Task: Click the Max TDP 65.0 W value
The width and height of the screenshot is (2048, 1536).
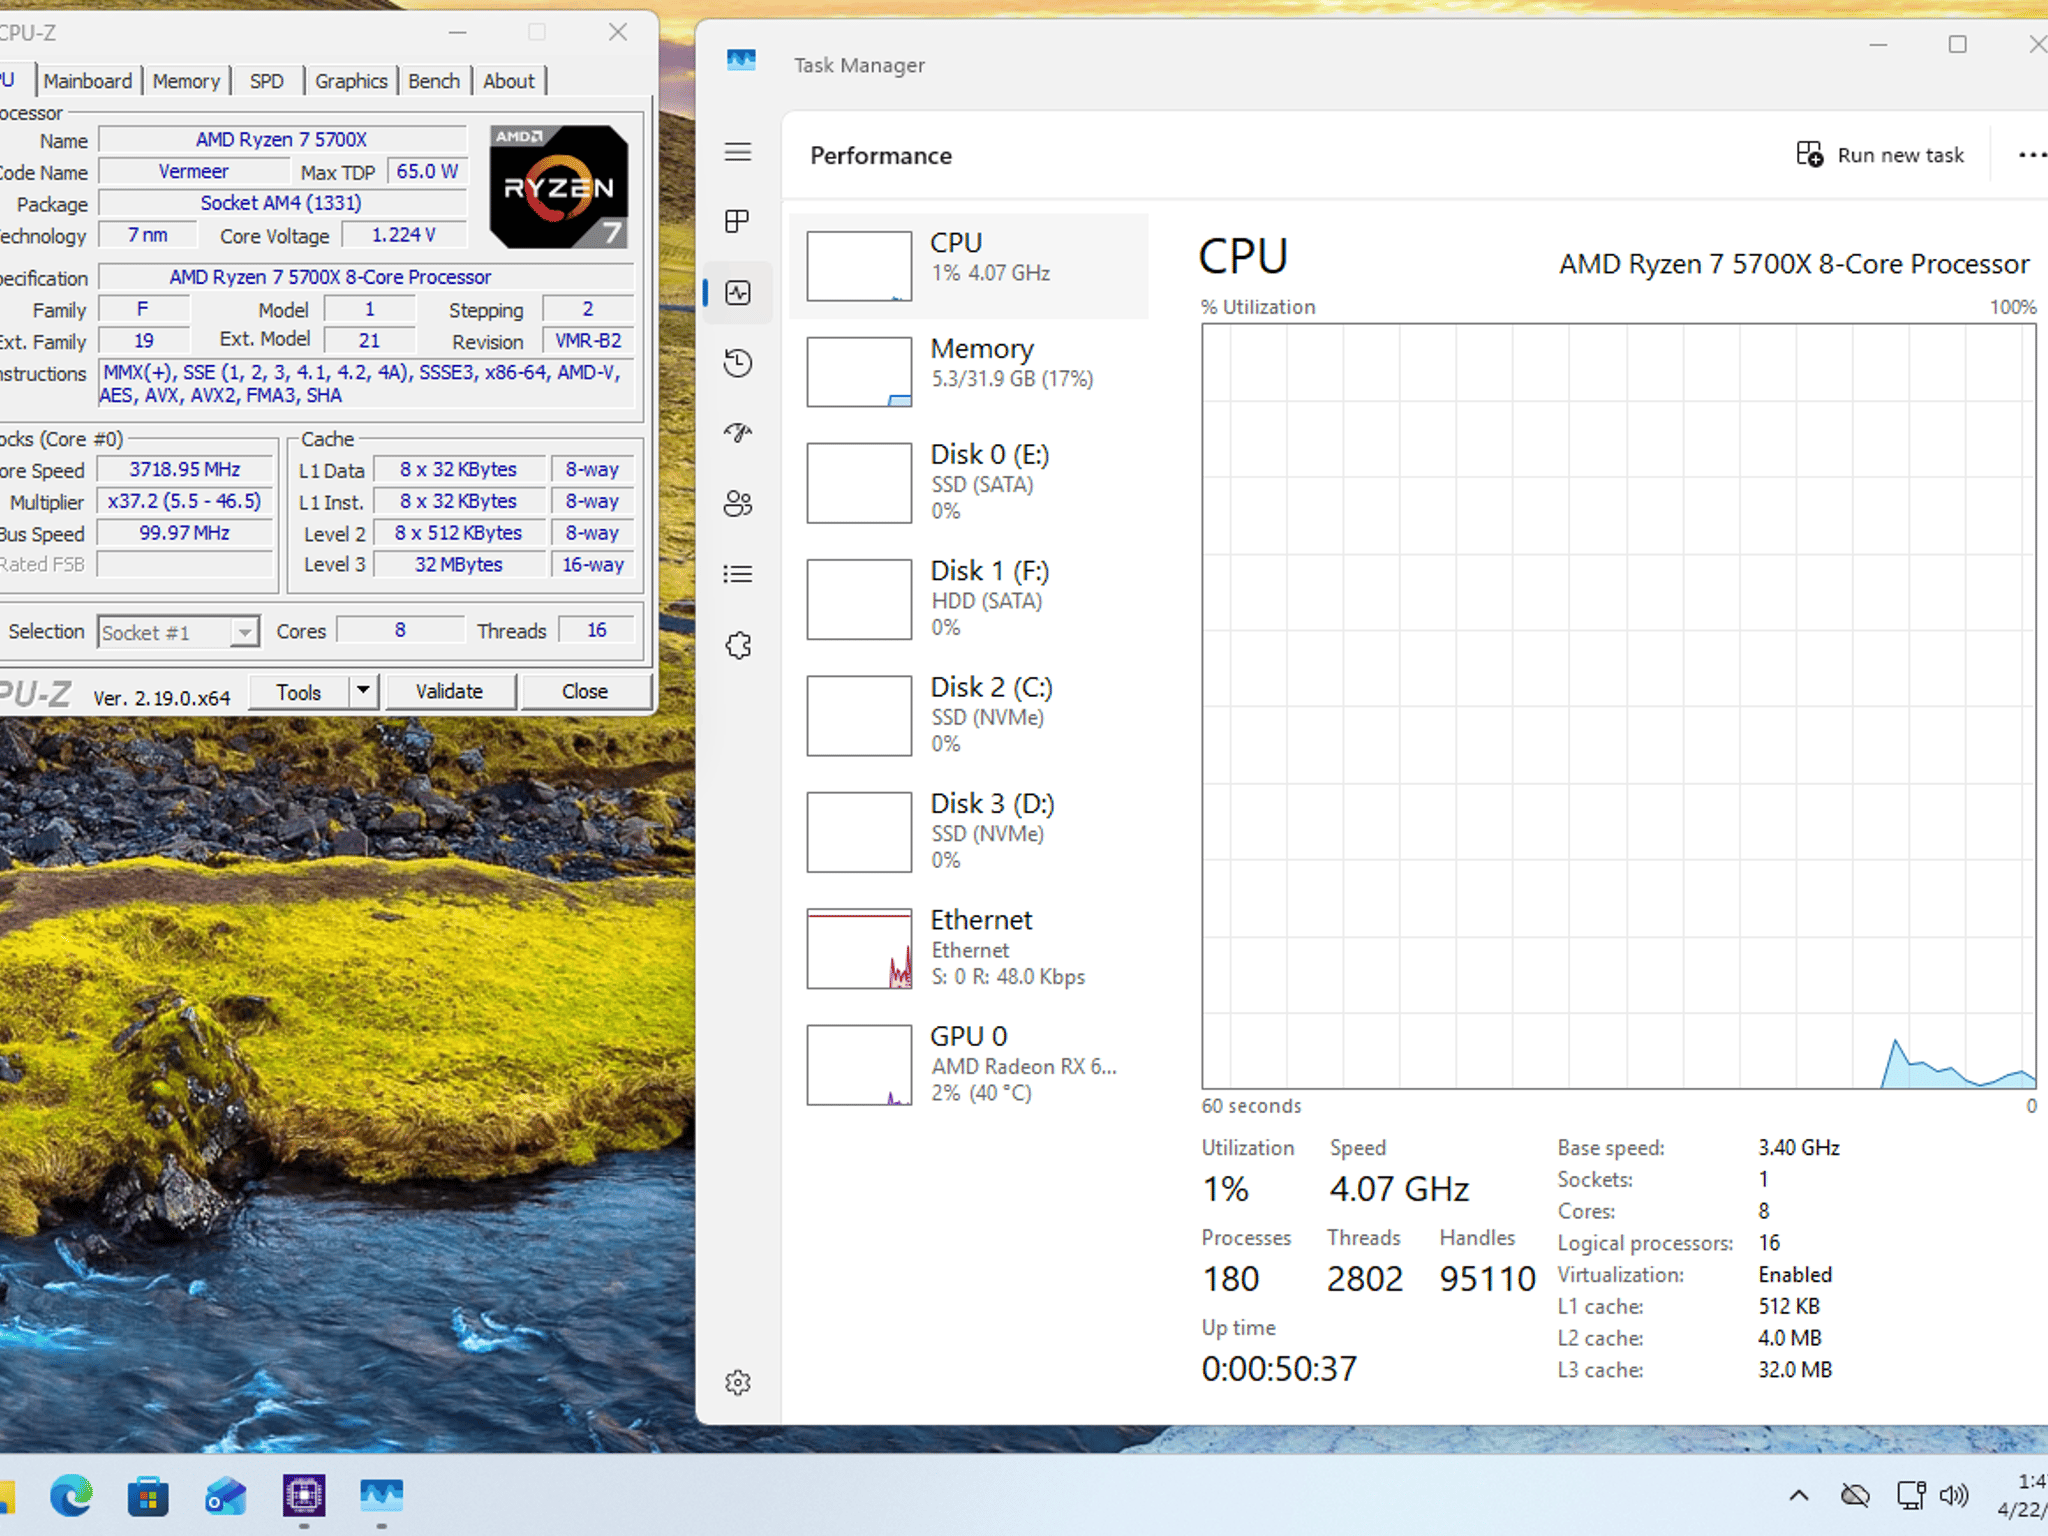Action: (427, 172)
